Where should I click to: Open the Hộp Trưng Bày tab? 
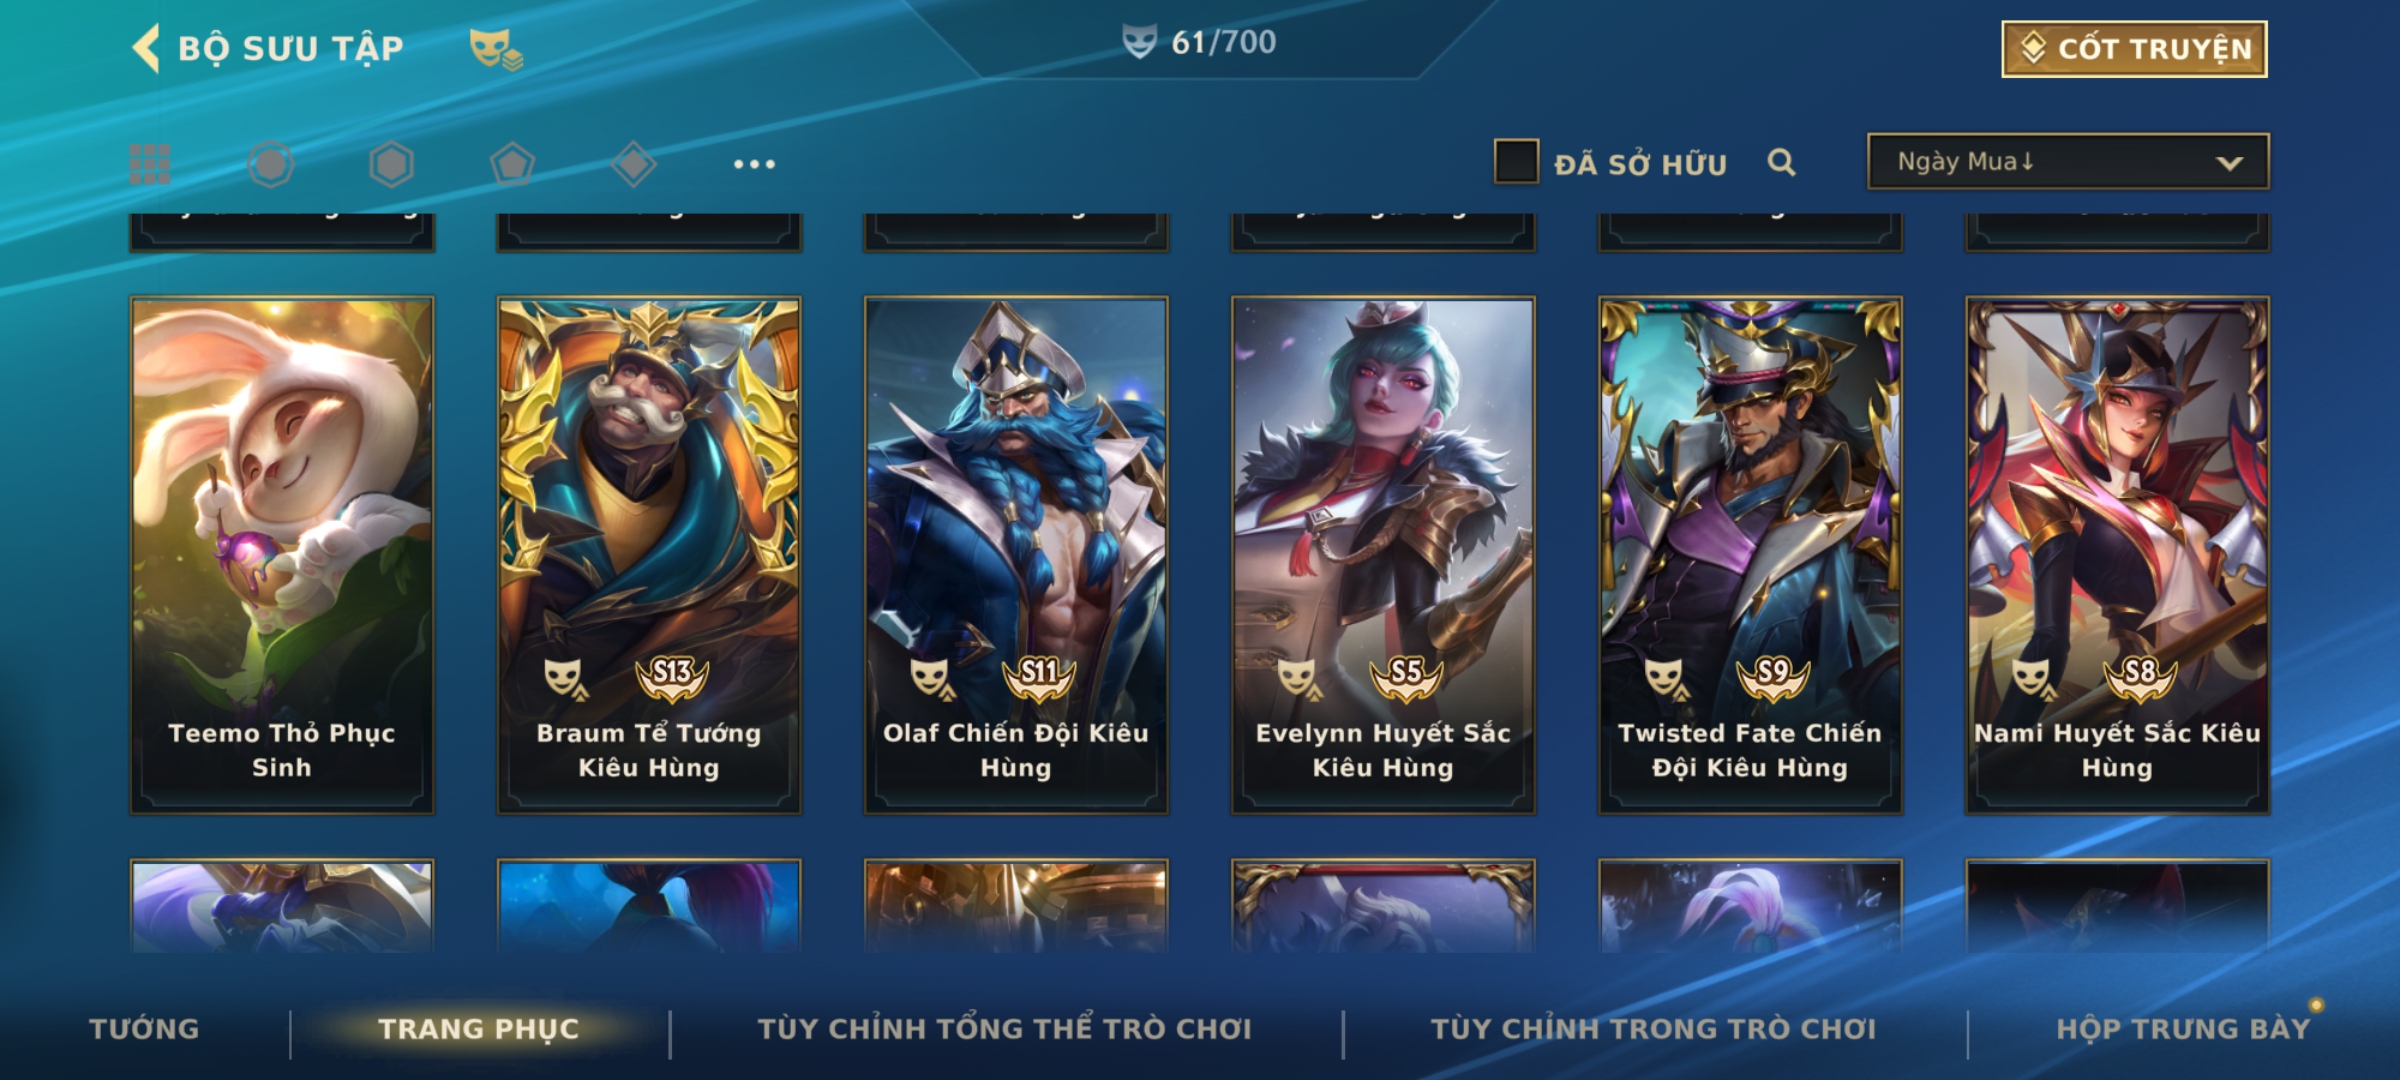[2183, 1029]
